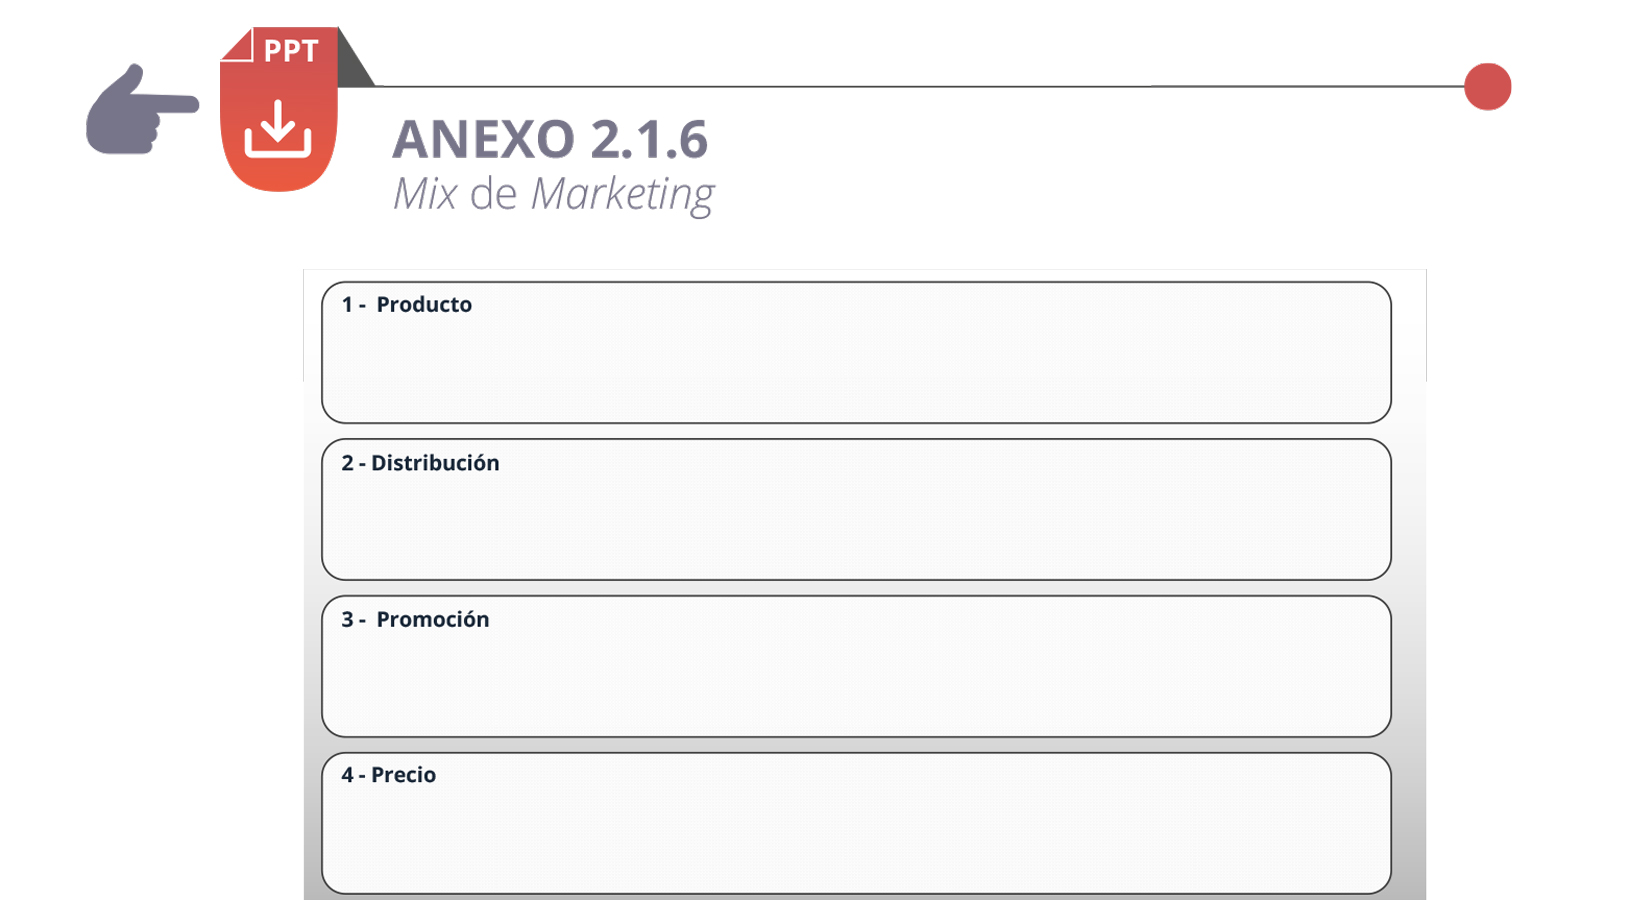Click the ANEXO 2.1.6 heading
Screen dimensions: 1631x900
point(550,139)
